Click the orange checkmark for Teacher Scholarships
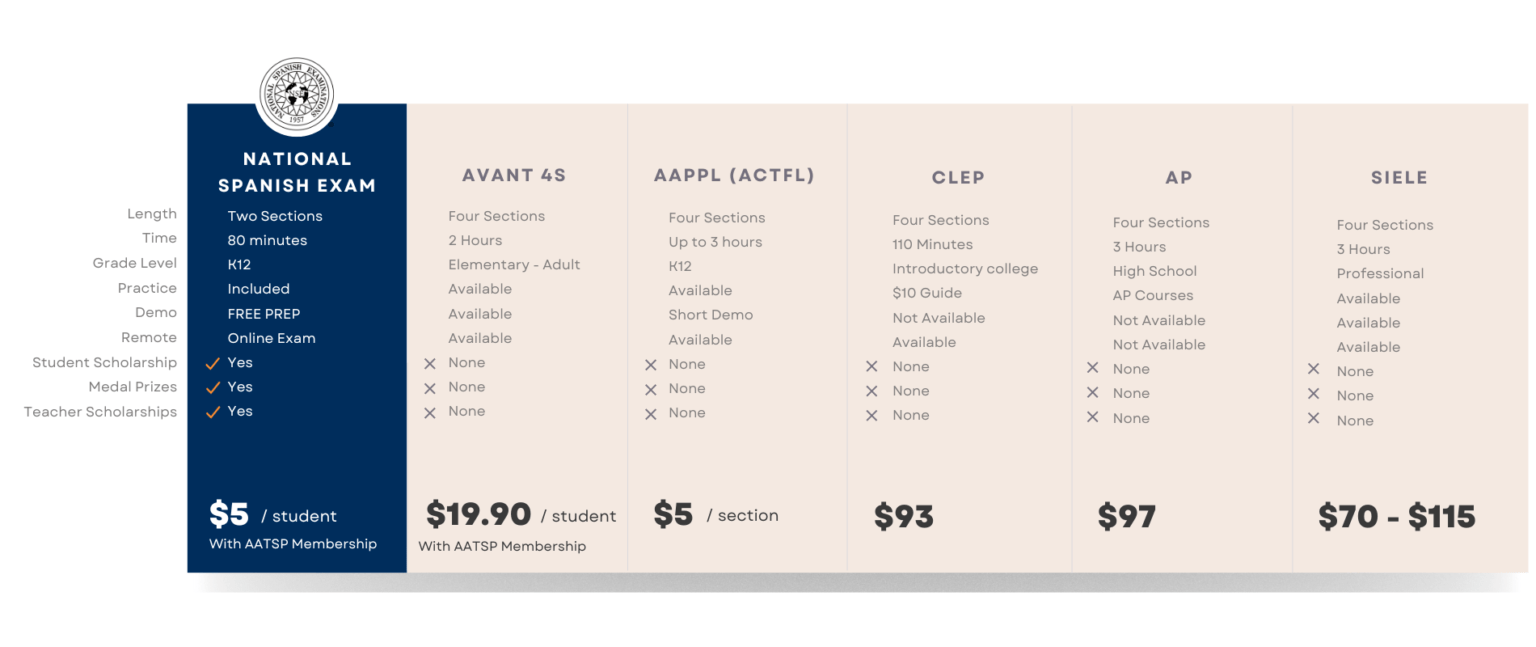The image size is (1536, 647). [212, 412]
